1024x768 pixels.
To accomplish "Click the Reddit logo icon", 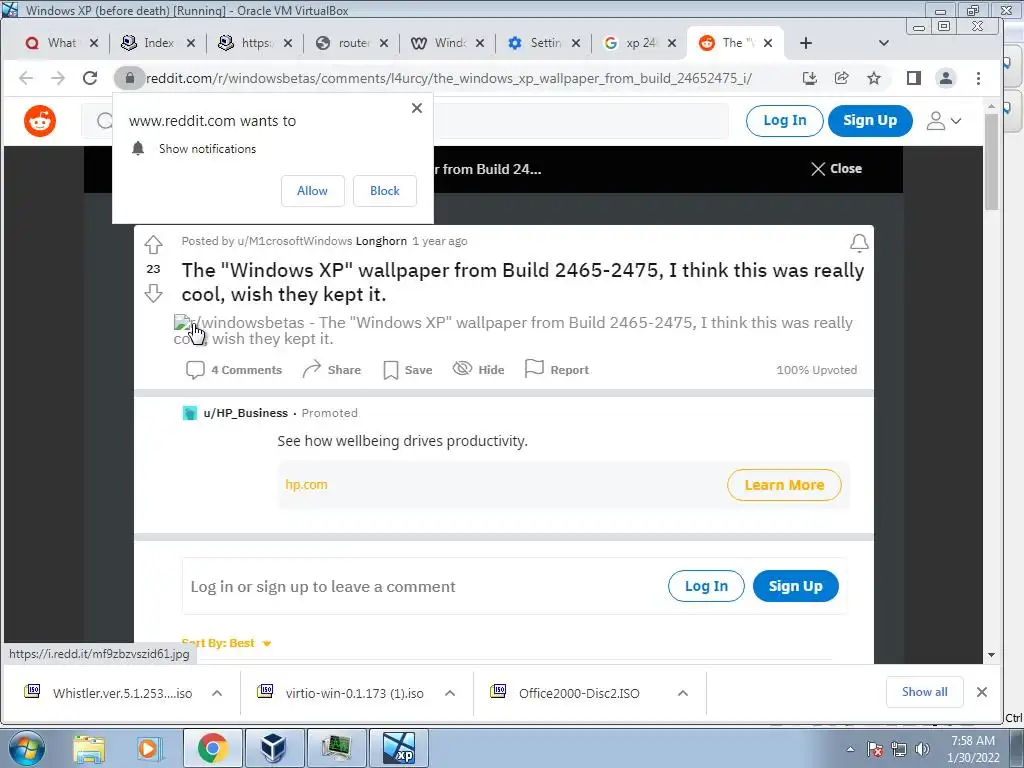I will 40,121.
